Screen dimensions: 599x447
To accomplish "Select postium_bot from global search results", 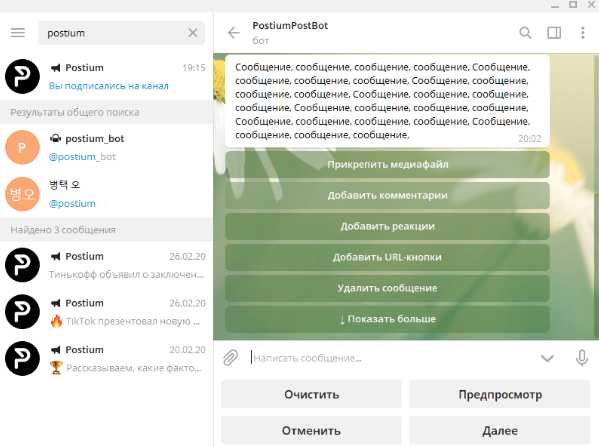I will click(x=106, y=147).
